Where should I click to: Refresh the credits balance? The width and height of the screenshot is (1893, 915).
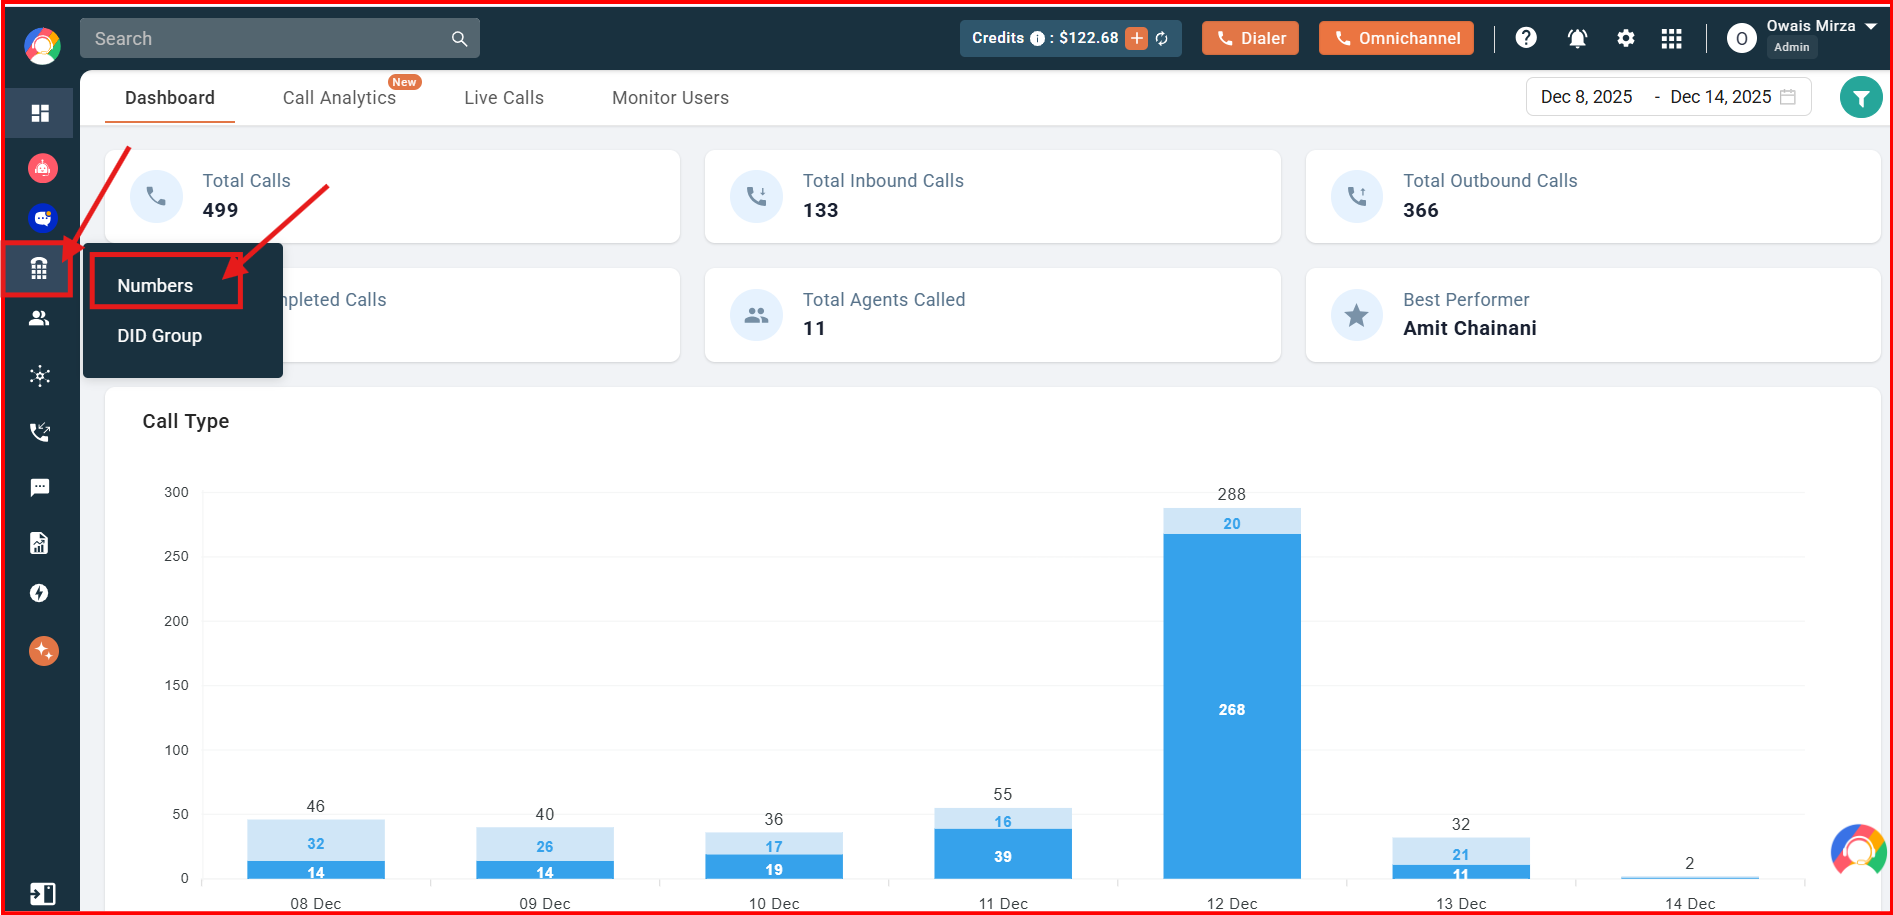(1162, 38)
